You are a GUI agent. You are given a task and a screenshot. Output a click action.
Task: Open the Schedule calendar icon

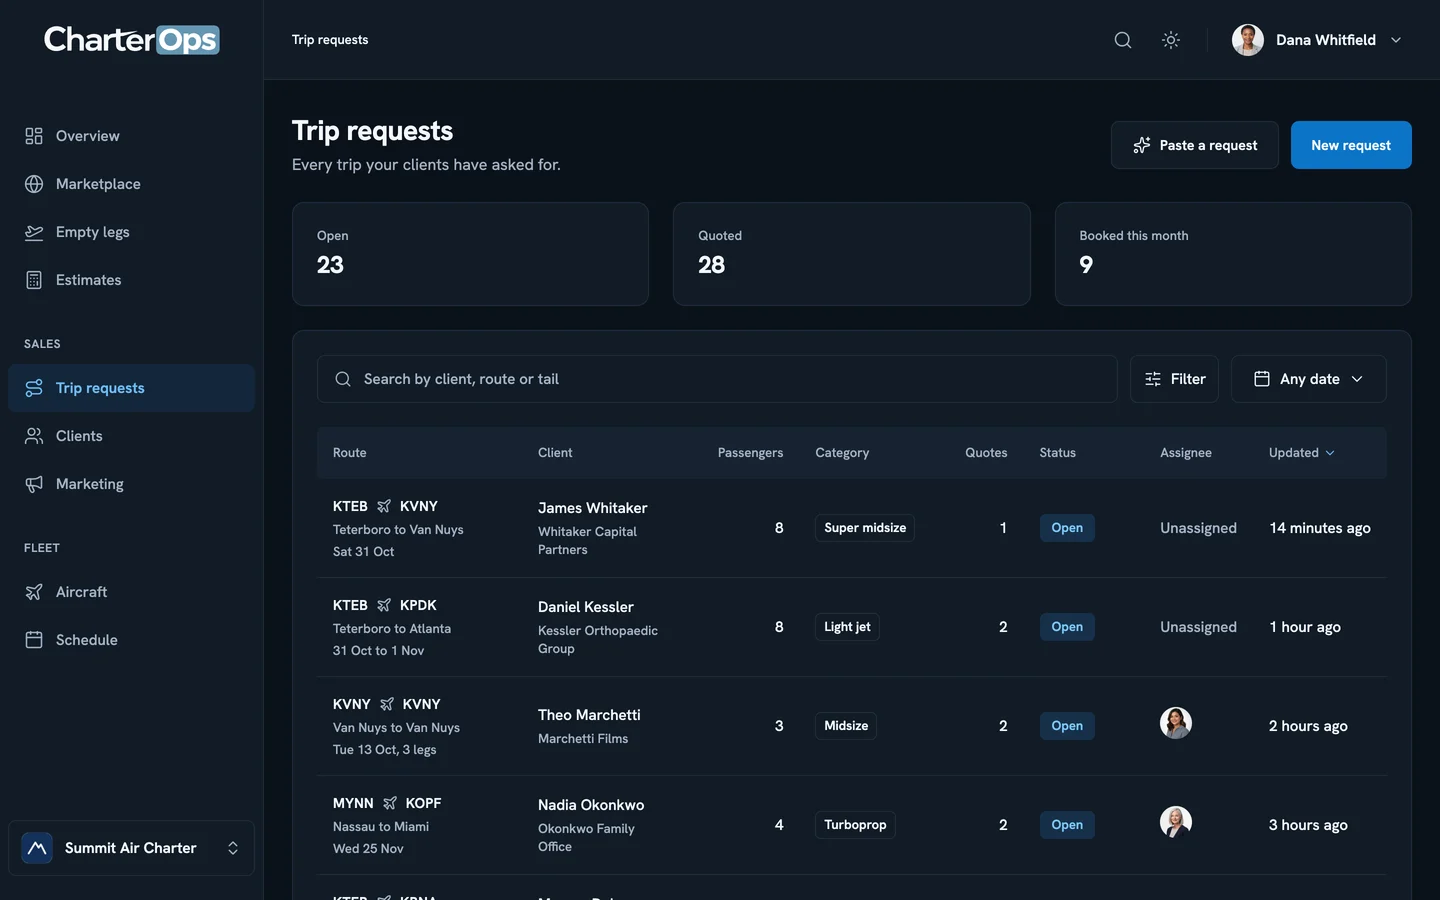click(x=34, y=640)
